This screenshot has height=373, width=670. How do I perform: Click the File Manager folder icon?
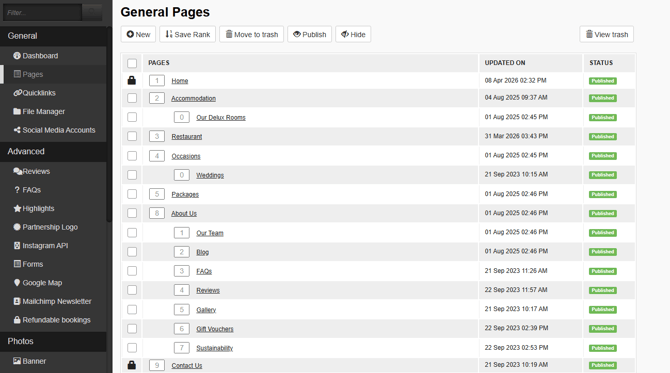click(x=17, y=111)
